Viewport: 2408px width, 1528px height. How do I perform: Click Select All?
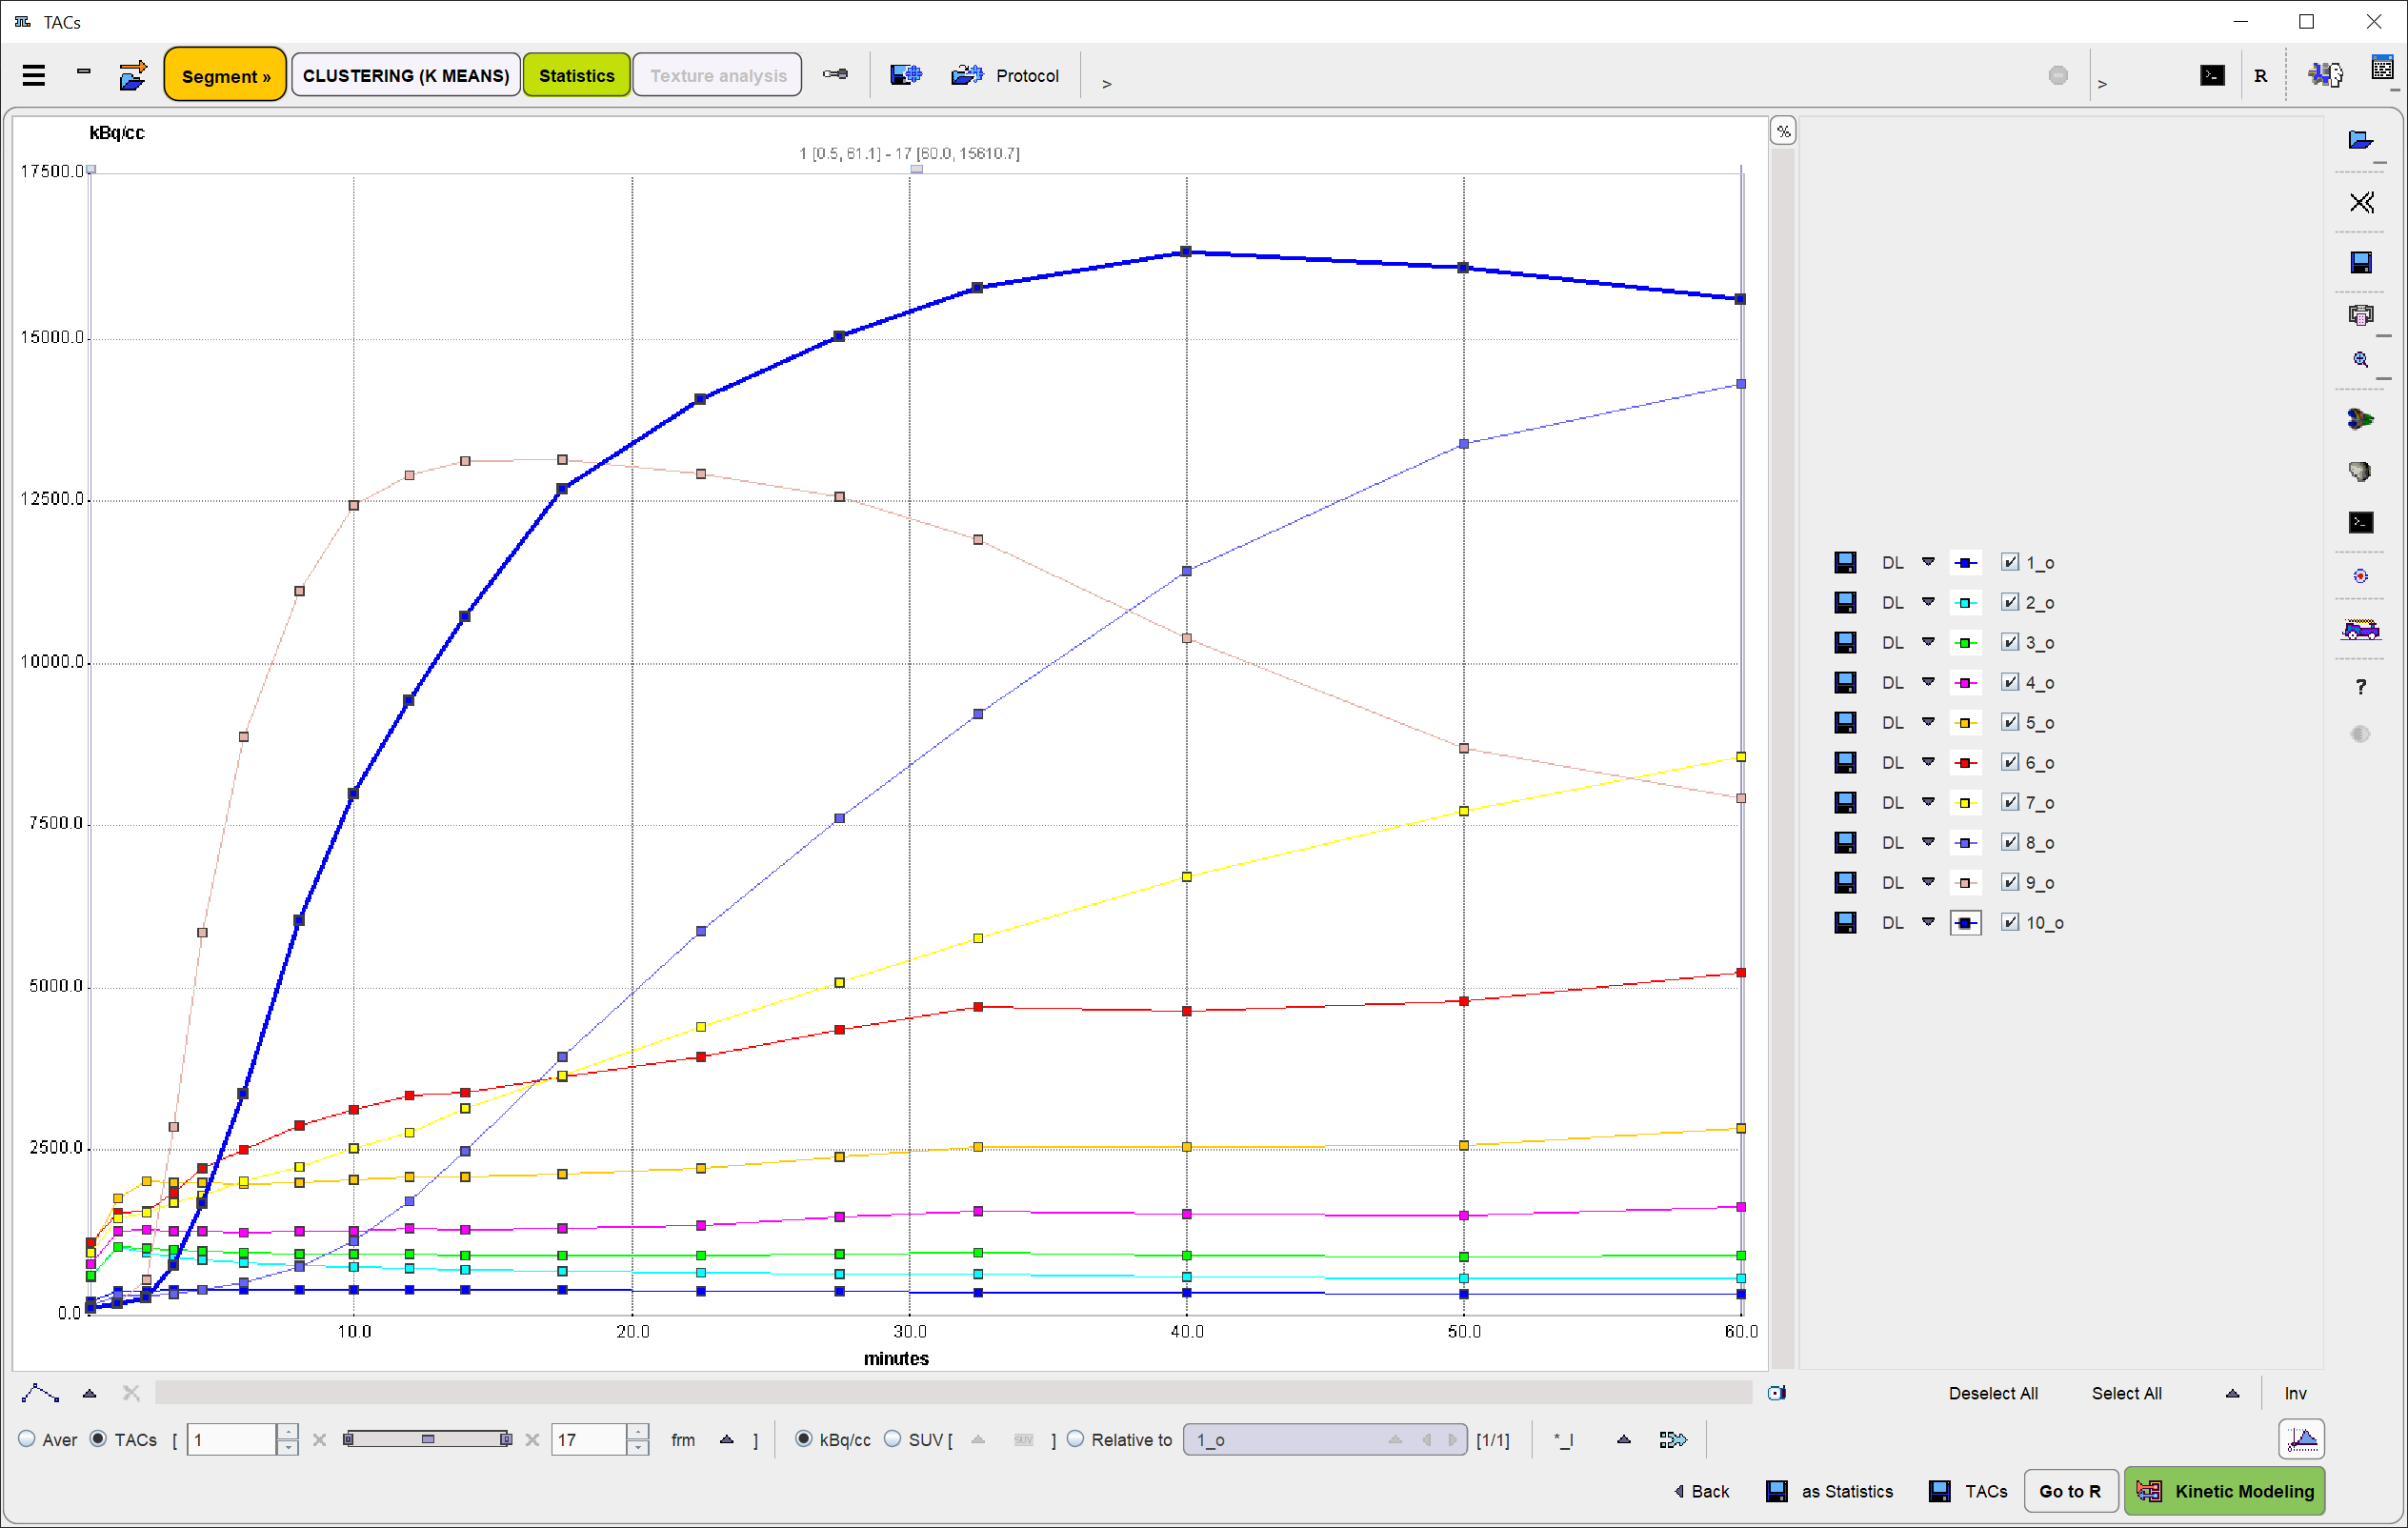point(2126,1393)
